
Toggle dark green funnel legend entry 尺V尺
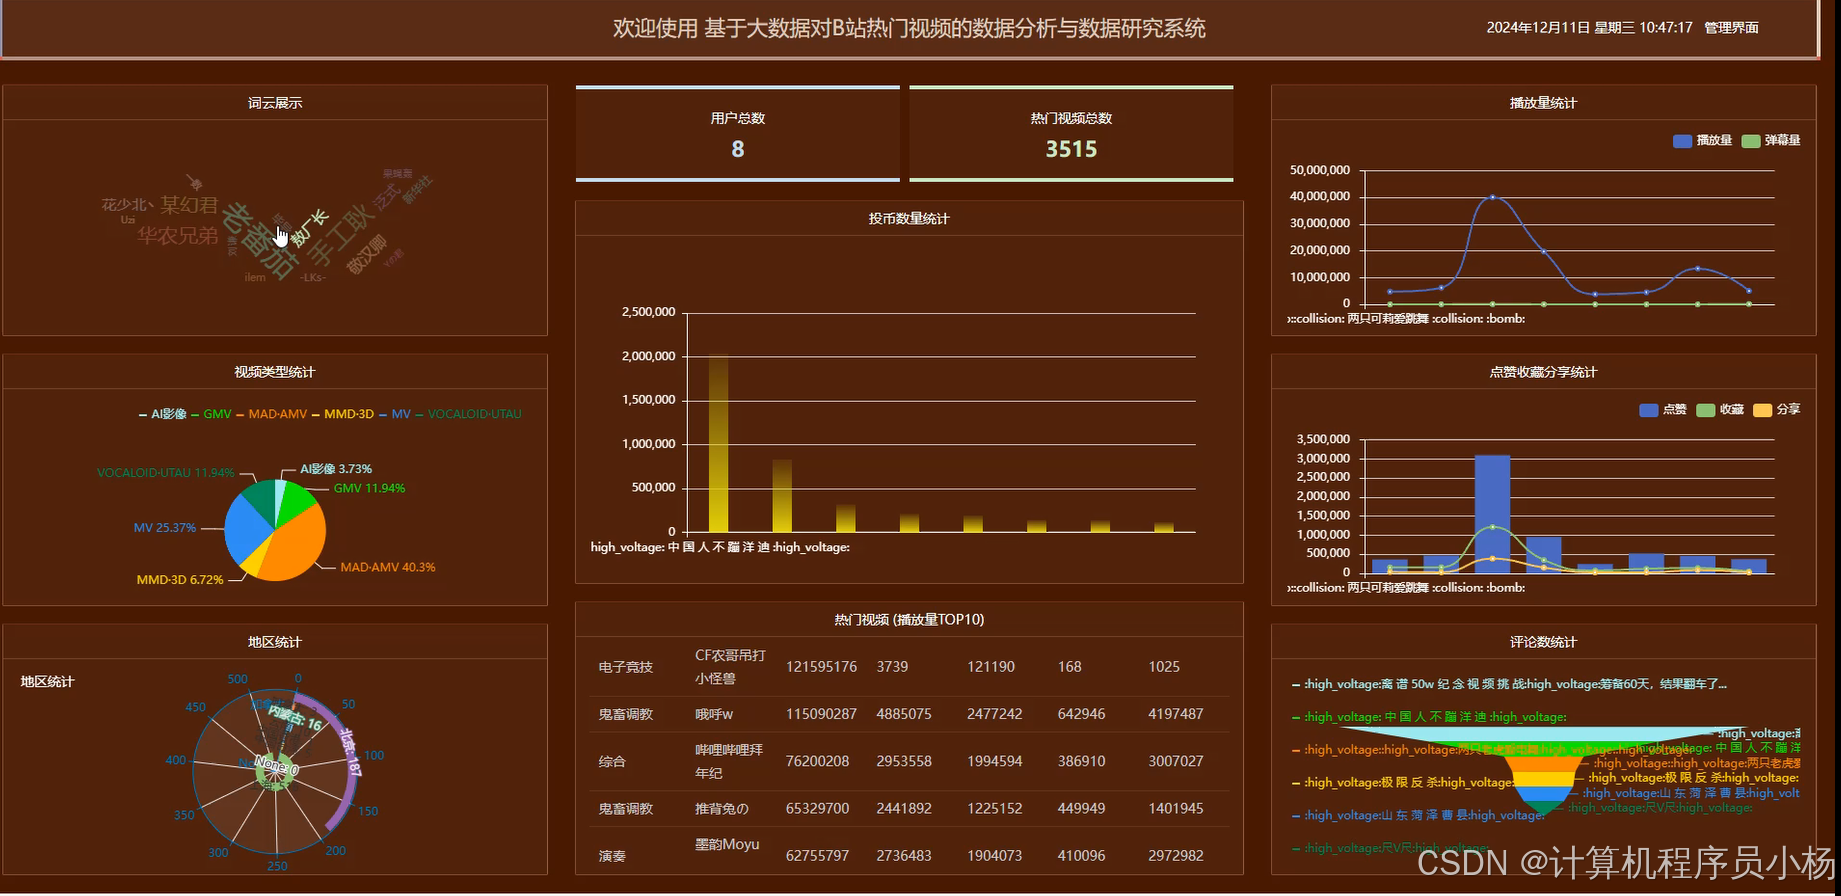coord(1390,848)
